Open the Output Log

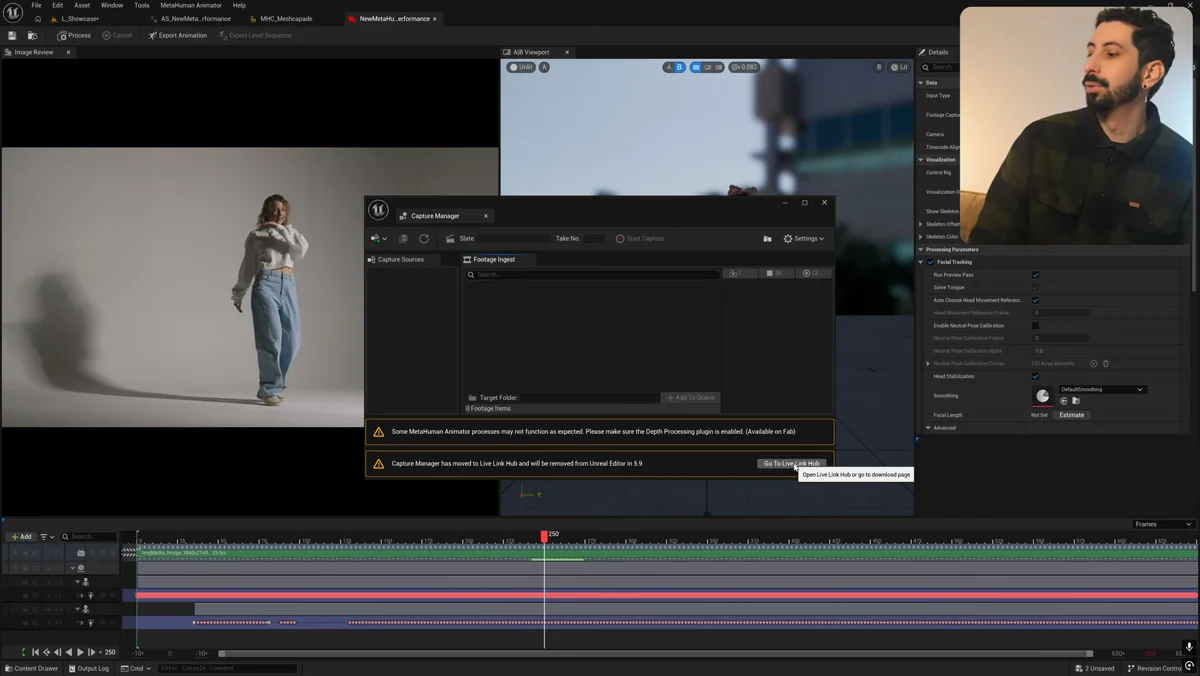click(x=89, y=668)
